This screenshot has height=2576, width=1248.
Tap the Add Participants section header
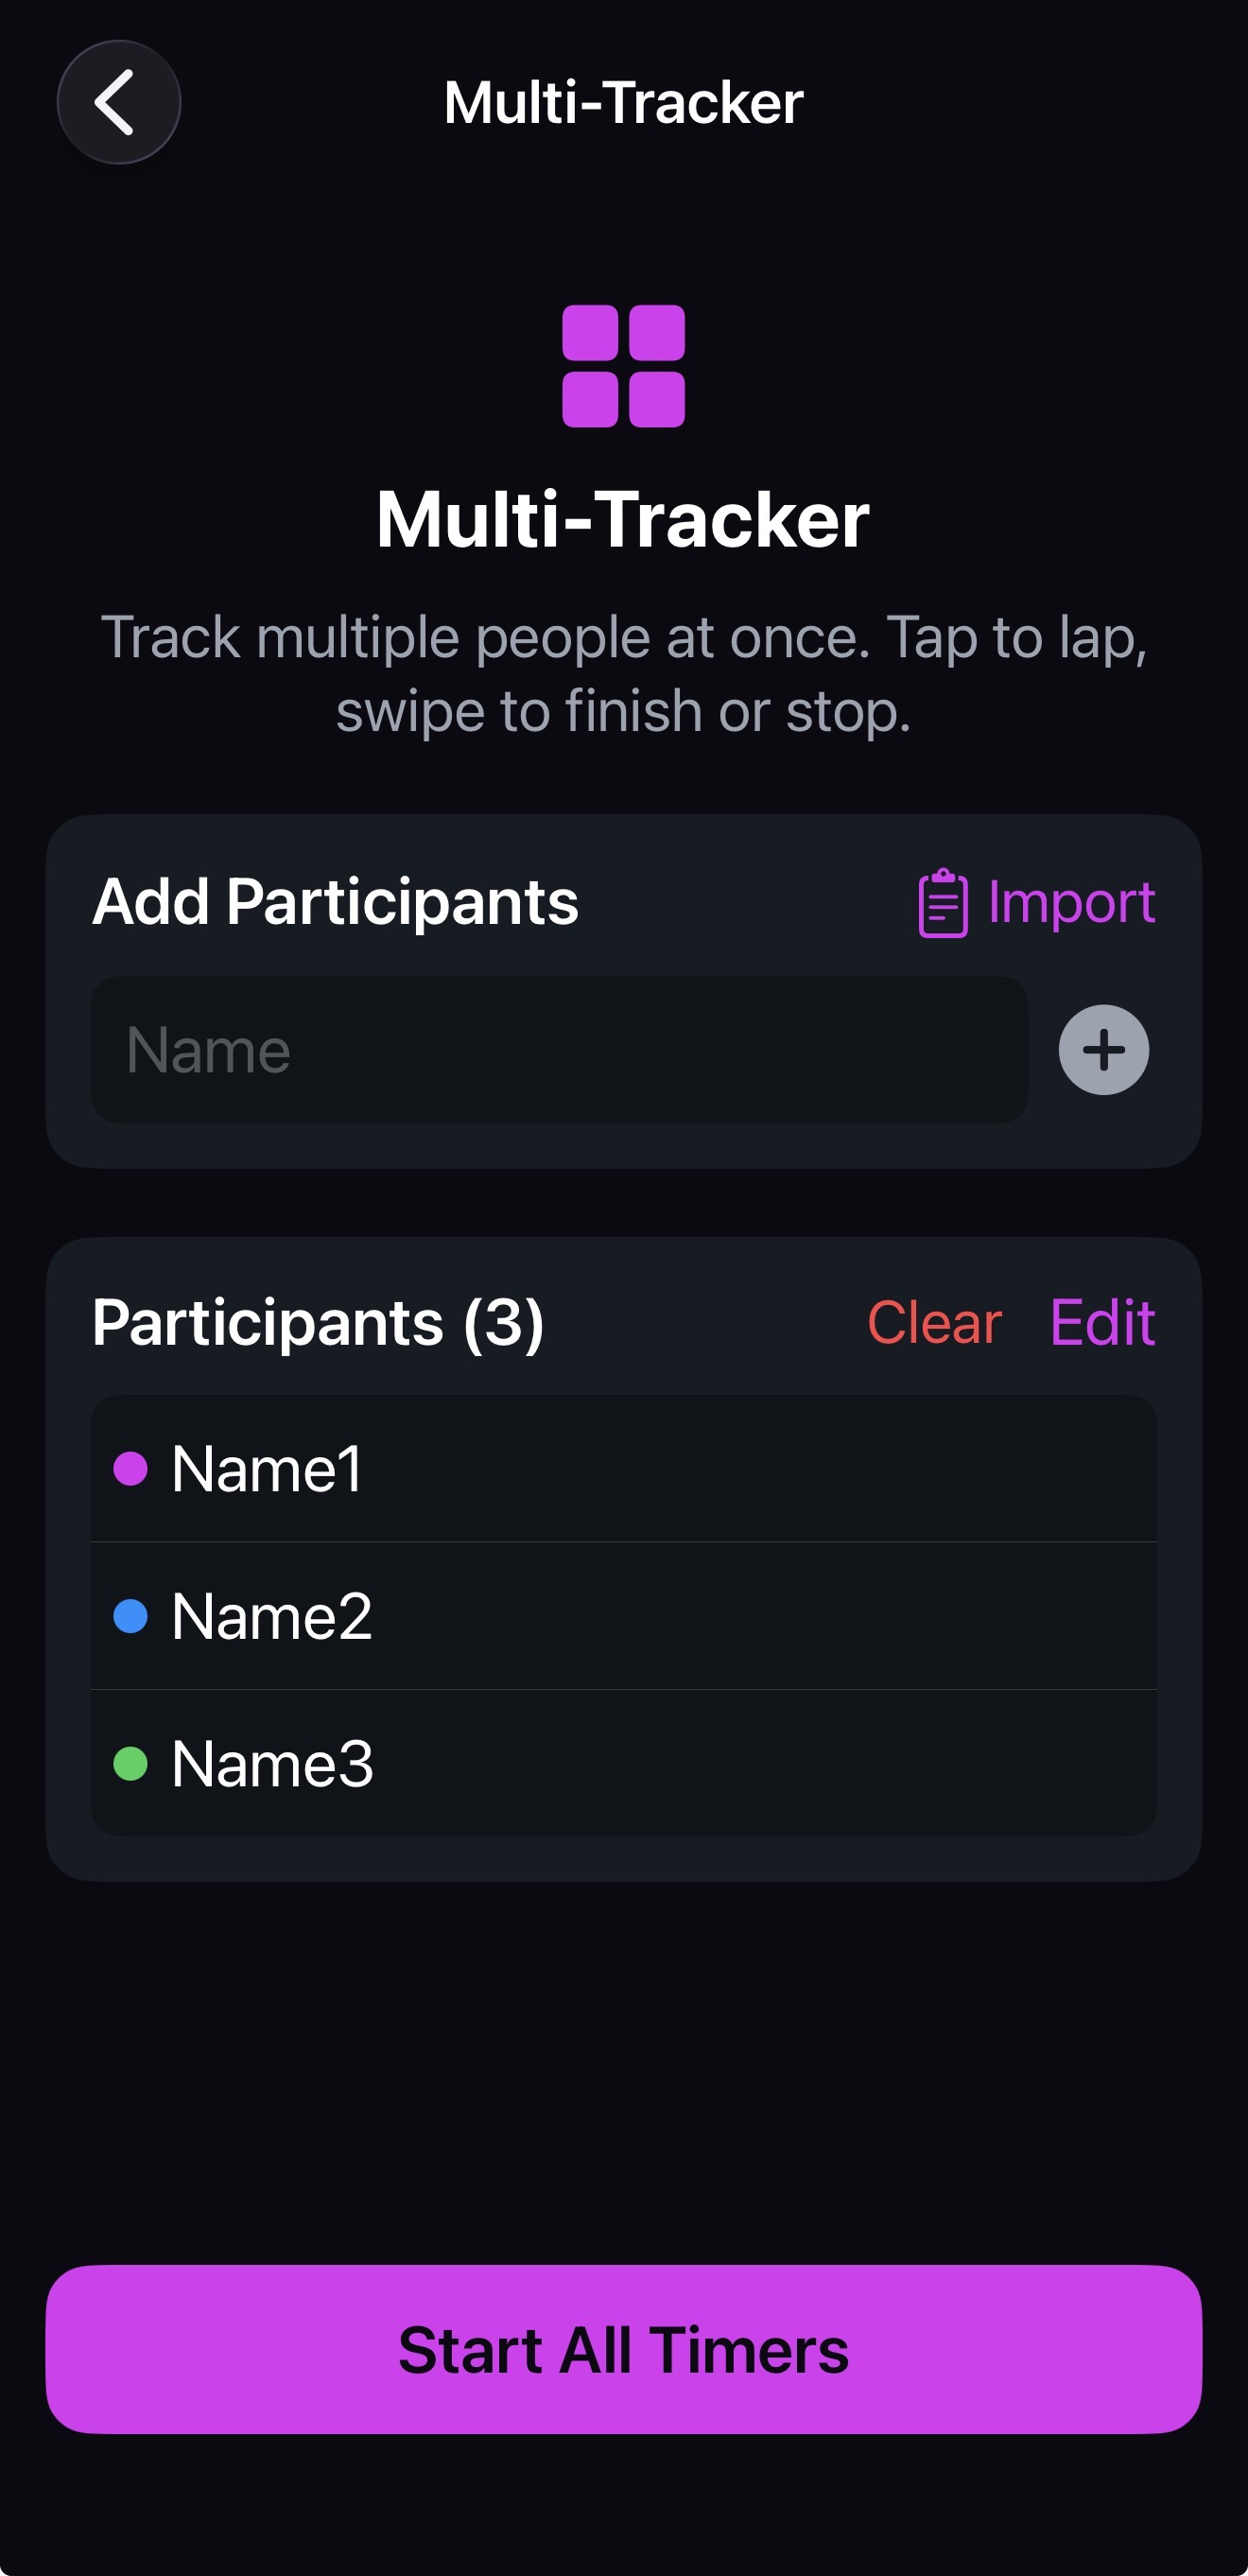click(x=337, y=902)
